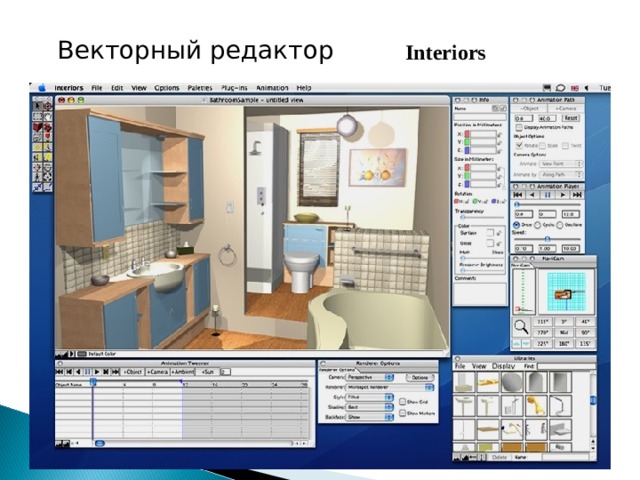
Task: Go to previous keyframe in Animation Tweener
Action: click(69, 372)
